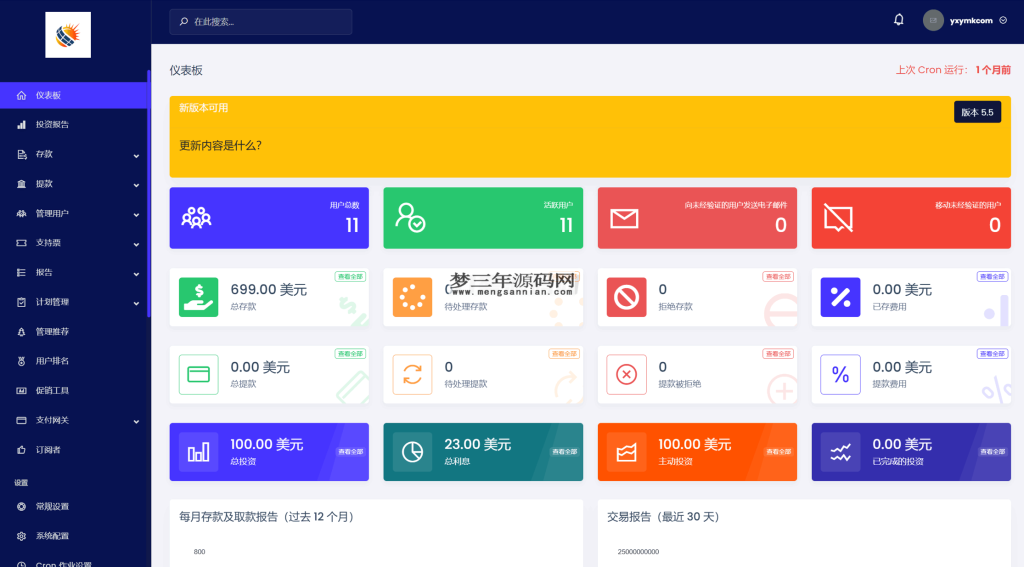The width and height of the screenshot is (1024, 567).
Task: Expand the 支持票 menu chevron
Action: click(x=136, y=244)
